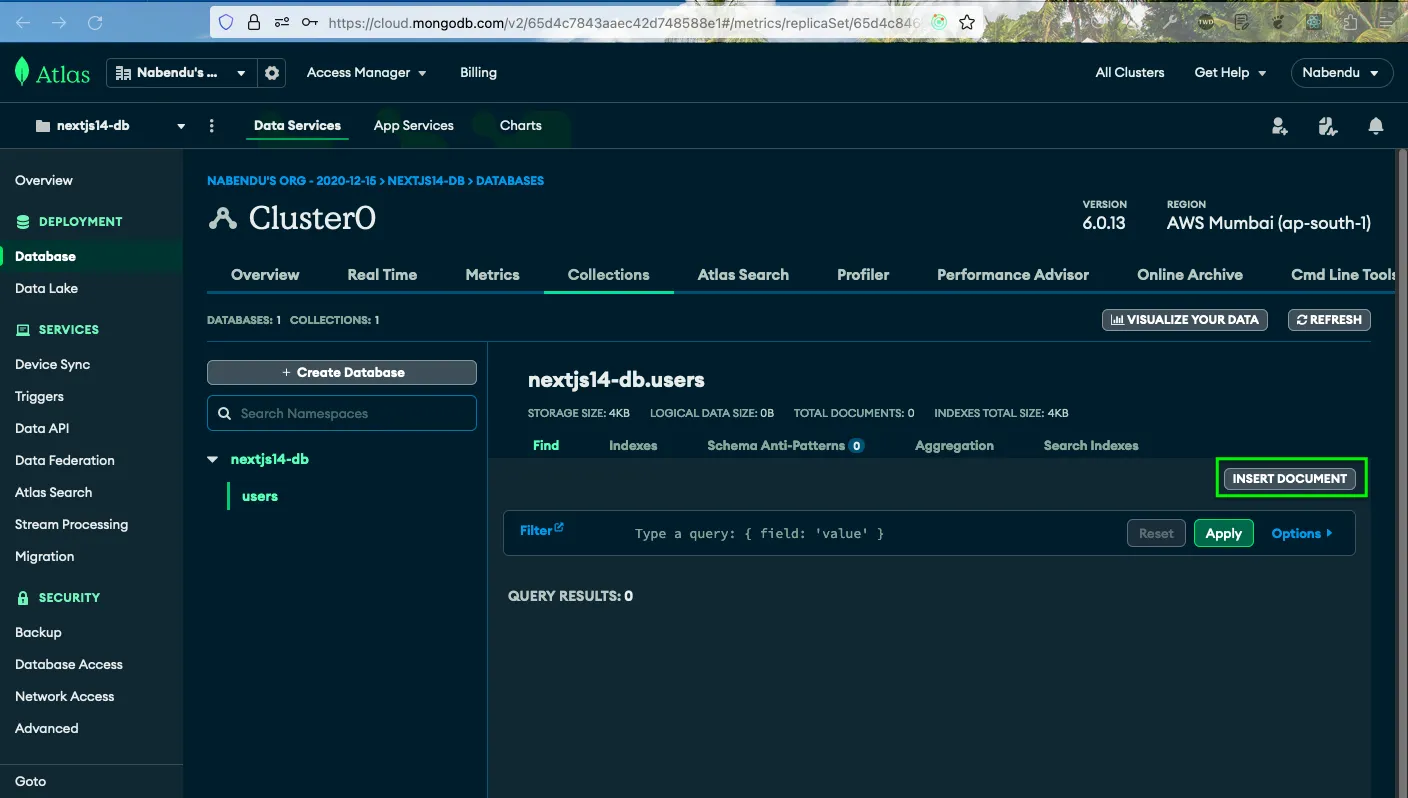Viewport: 1408px width, 798px height.
Task: Click the notes and pencil extension icon
Action: 1242,21
